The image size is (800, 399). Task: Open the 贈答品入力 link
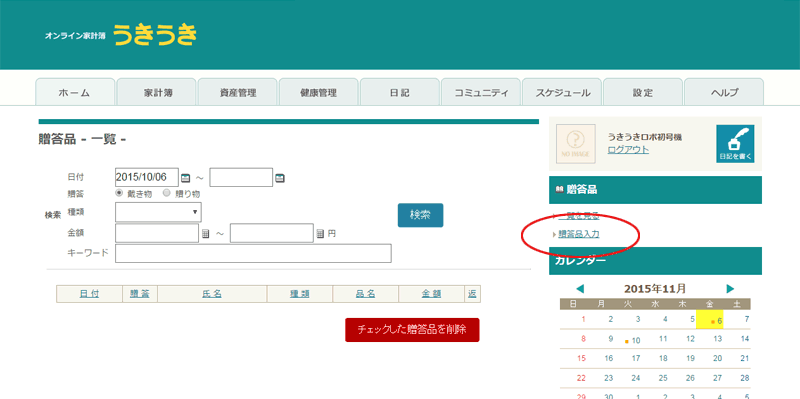579,235
